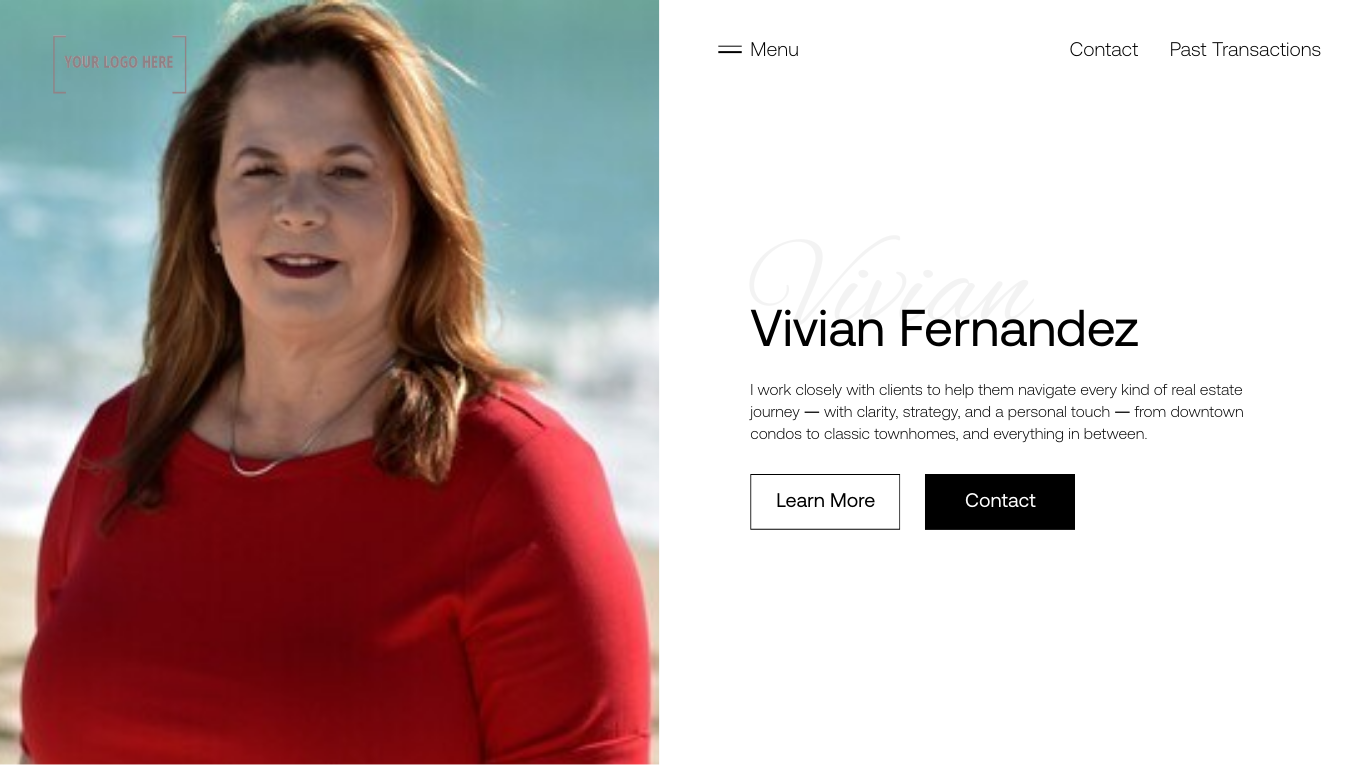This screenshot has height=768, width=1366.
Task: Click the word 'Fernandez' in the heading
Action: [x=1018, y=329]
